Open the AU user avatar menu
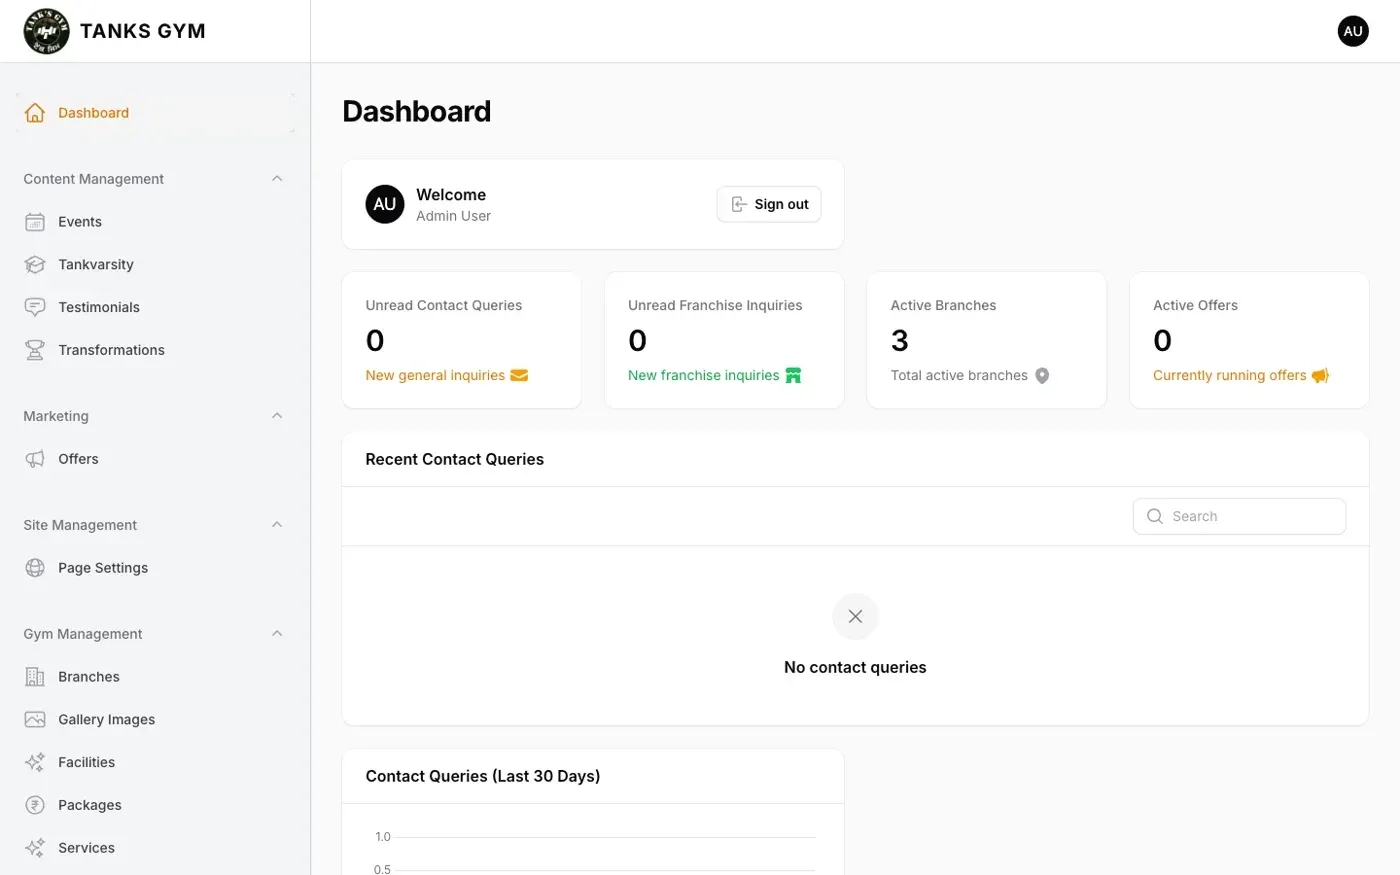 [1352, 31]
